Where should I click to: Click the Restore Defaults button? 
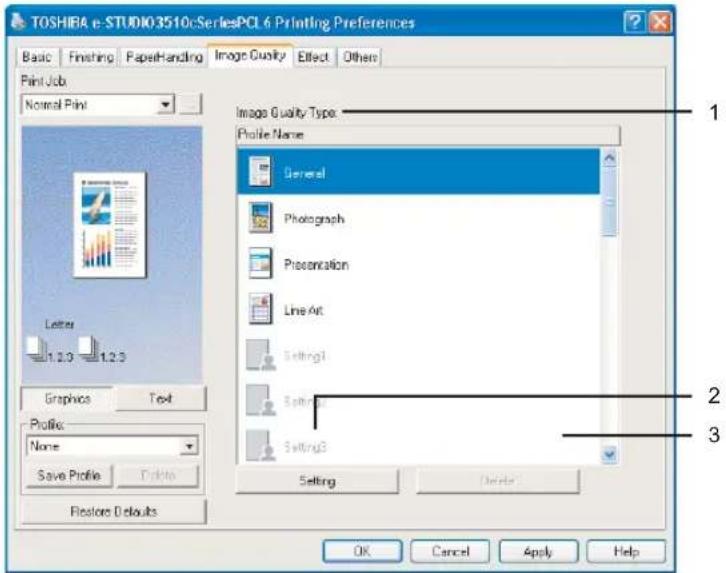coord(113,511)
